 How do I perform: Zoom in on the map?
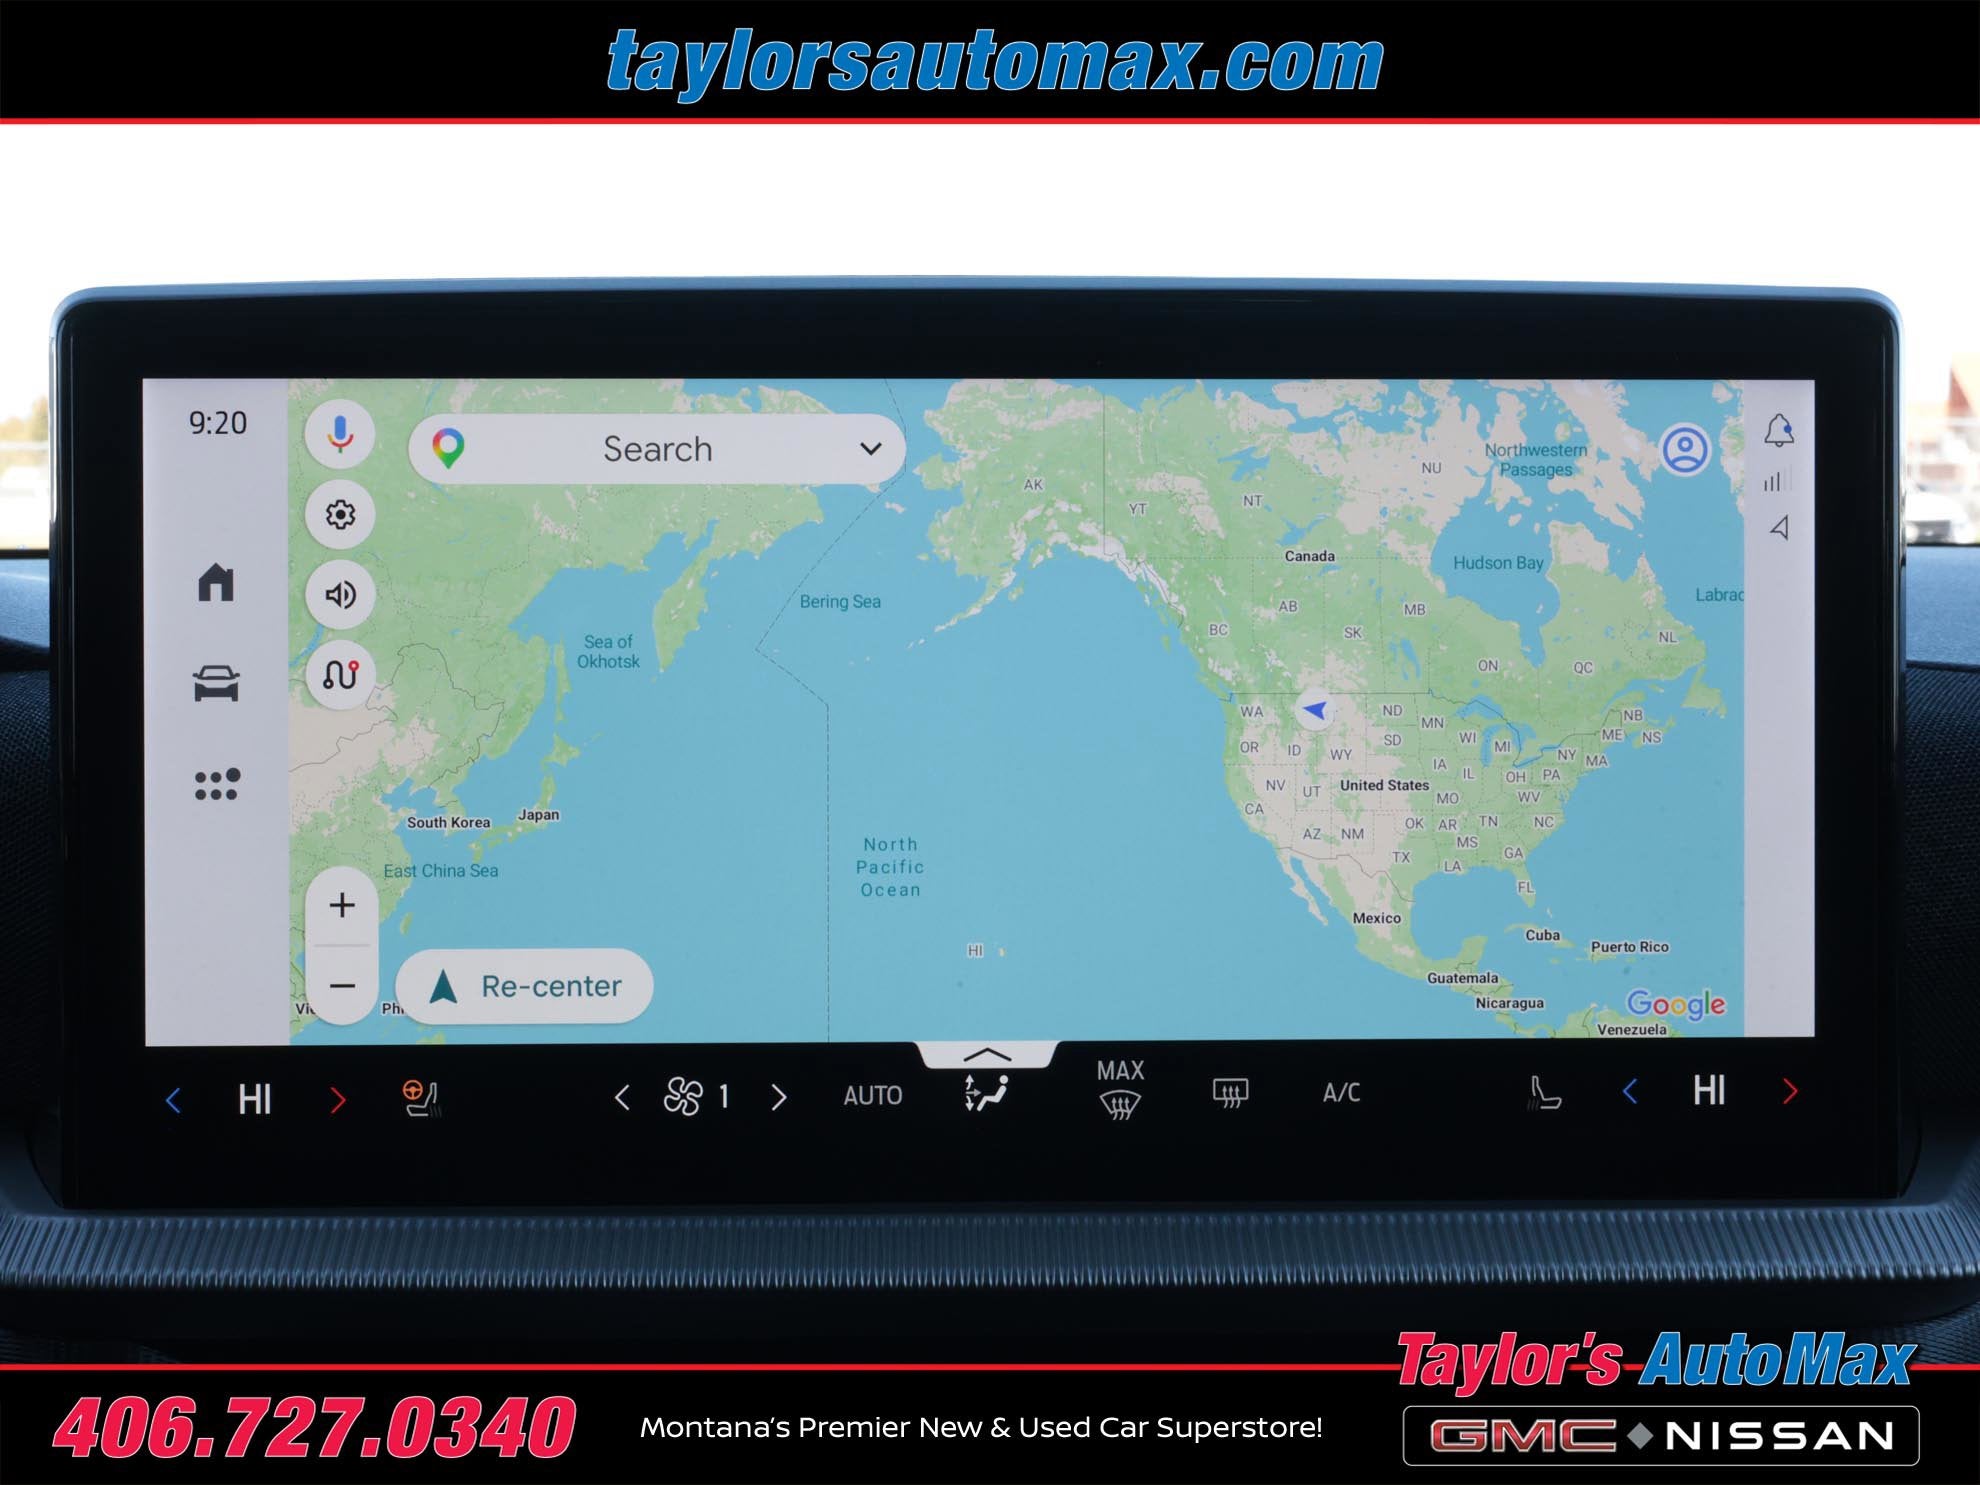[342, 905]
